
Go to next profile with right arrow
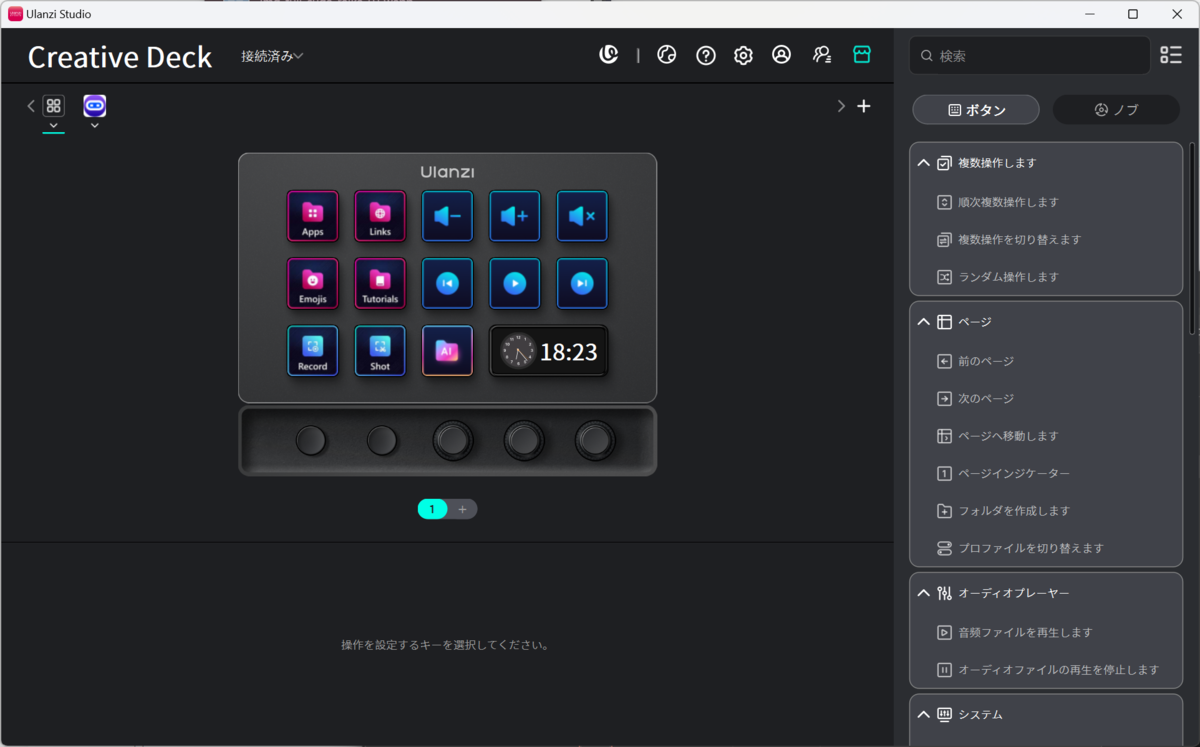(x=841, y=106)
